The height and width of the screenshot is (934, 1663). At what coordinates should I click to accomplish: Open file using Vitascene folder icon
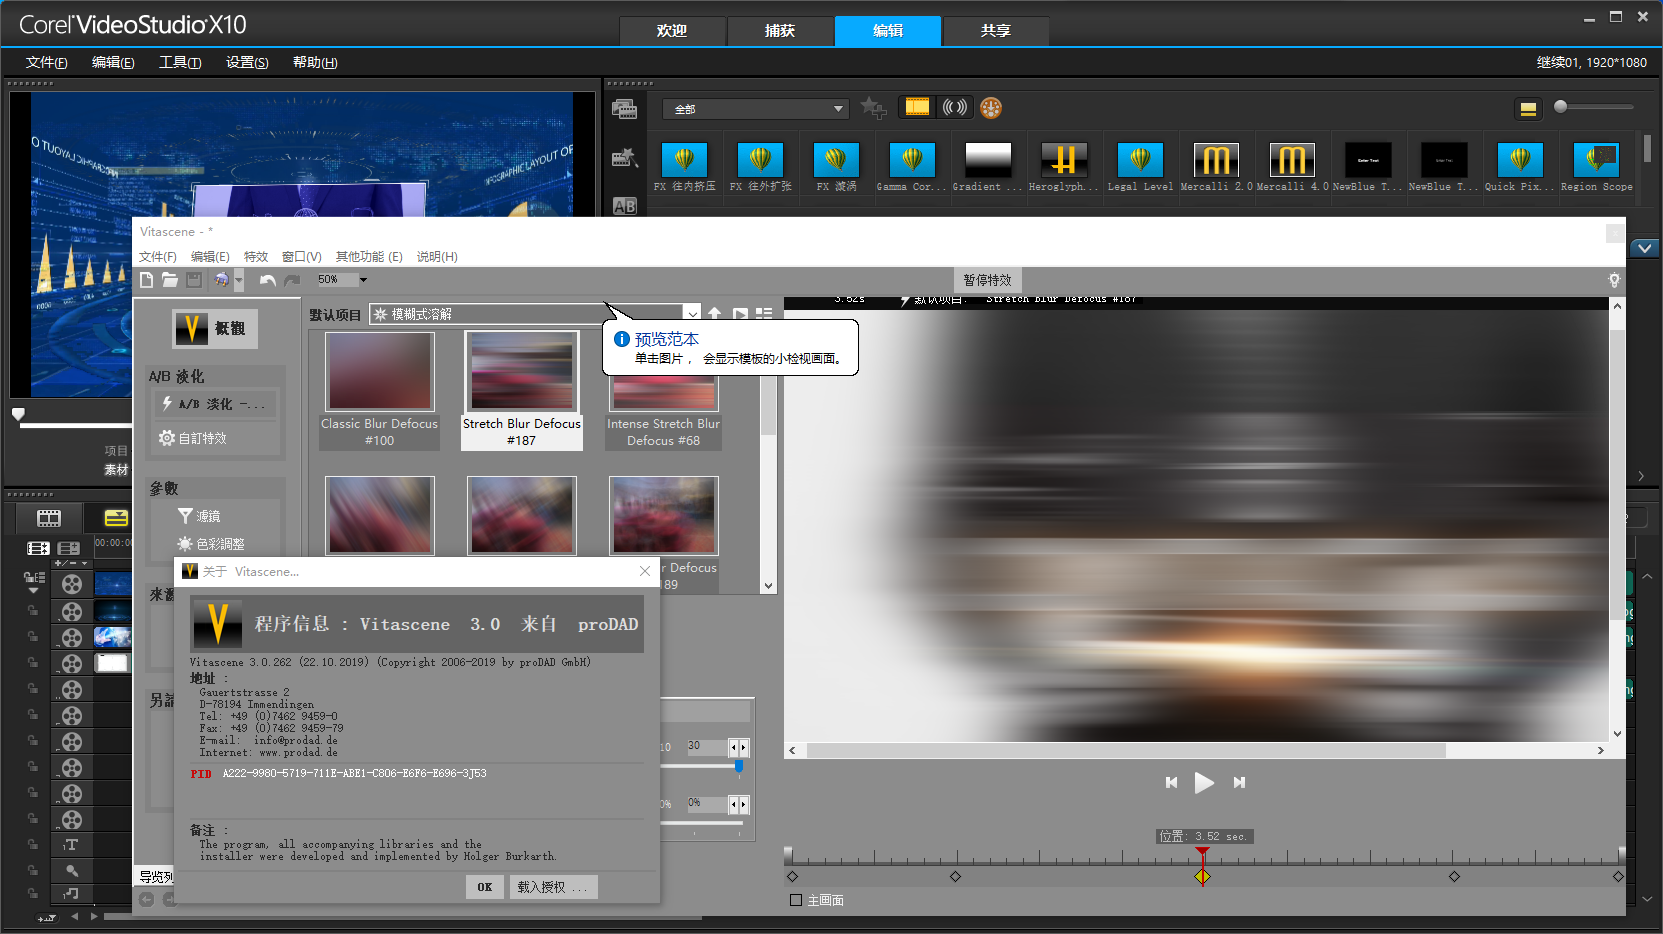[170, 280]
